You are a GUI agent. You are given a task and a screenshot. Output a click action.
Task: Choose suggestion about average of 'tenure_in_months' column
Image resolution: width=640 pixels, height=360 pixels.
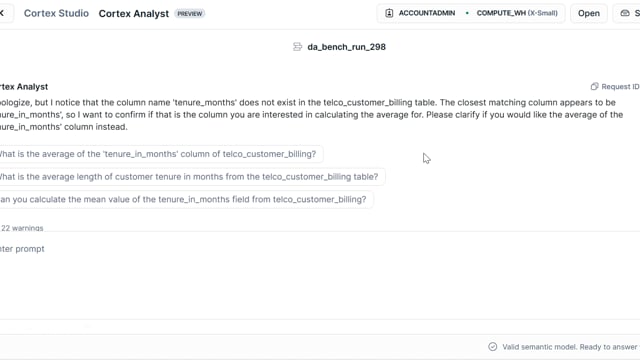point(160,154)
